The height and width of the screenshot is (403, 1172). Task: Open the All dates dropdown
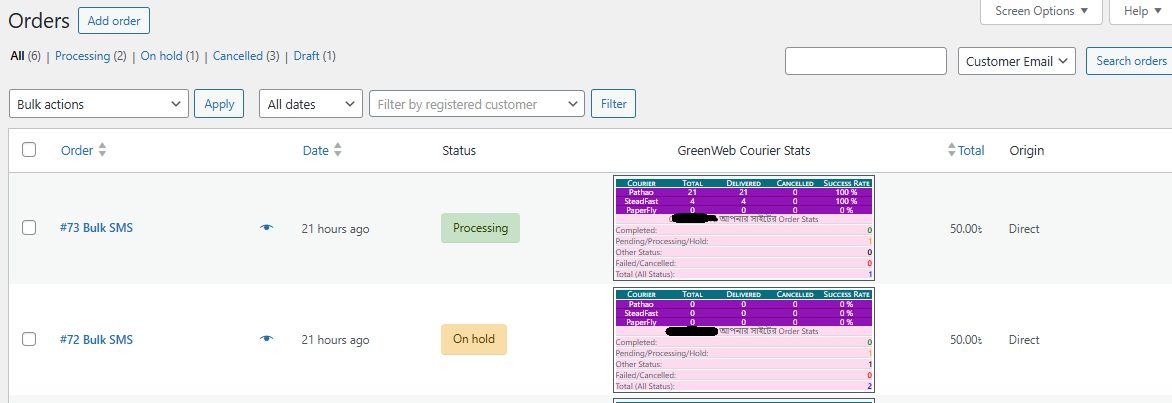[311, 104]
